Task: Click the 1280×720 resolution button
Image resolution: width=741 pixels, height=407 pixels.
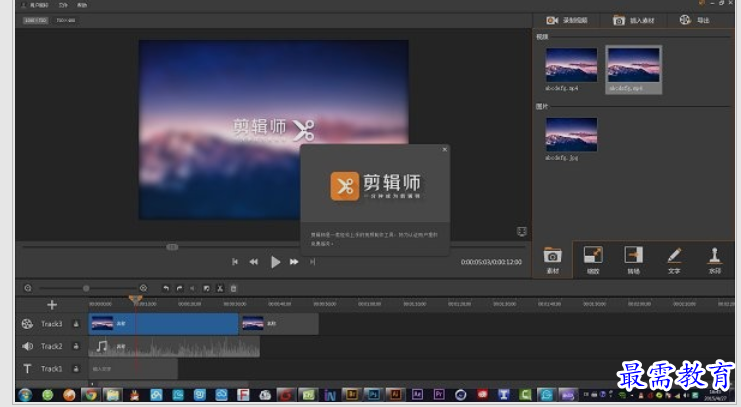Action: tap(35, 21)
